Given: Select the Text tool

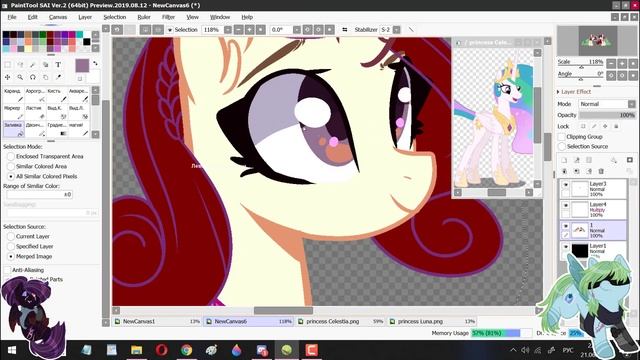Looking at the screenshot, I should 58,64.
